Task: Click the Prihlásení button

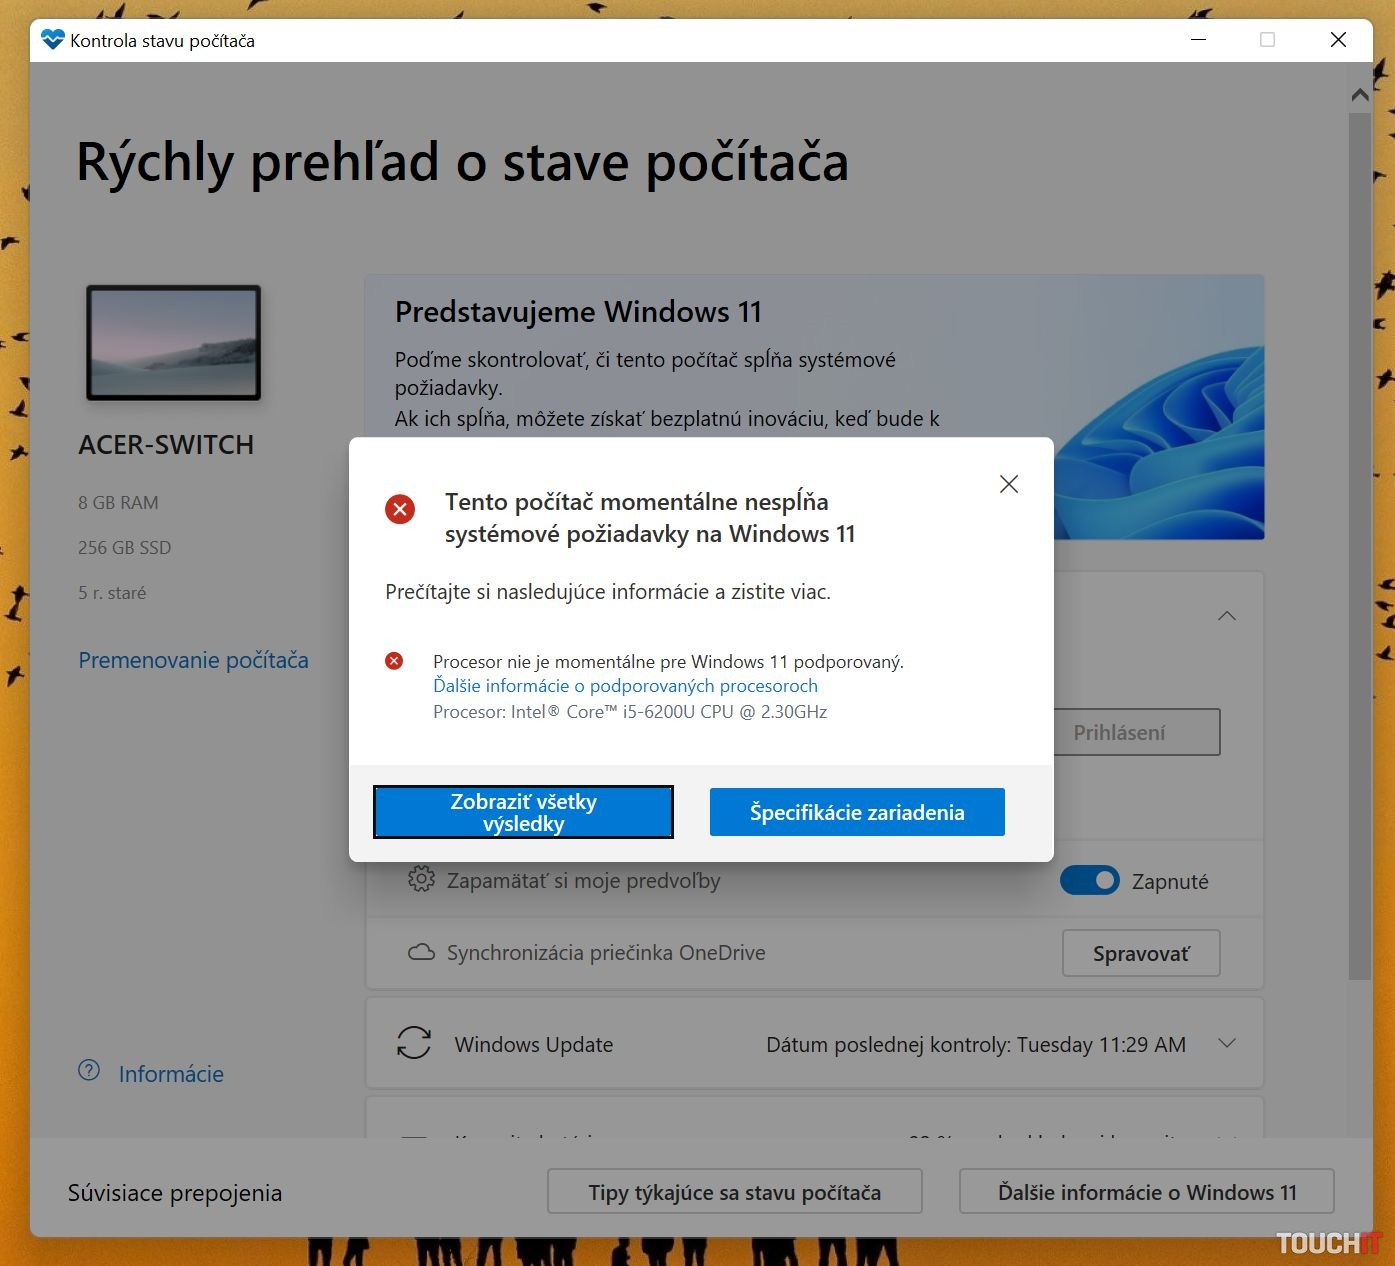Action: click(x=1137, y=732)
